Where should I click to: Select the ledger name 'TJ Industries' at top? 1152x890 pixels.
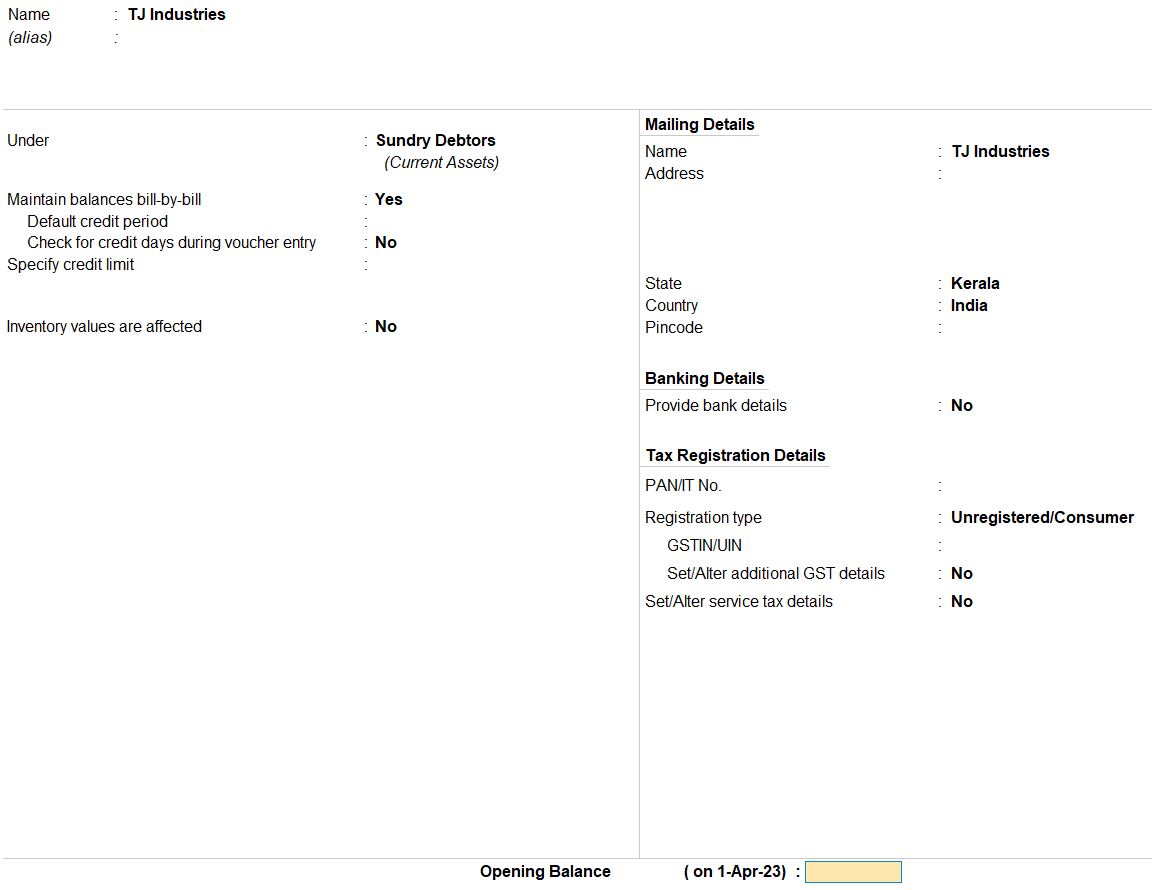click(176, 15)
